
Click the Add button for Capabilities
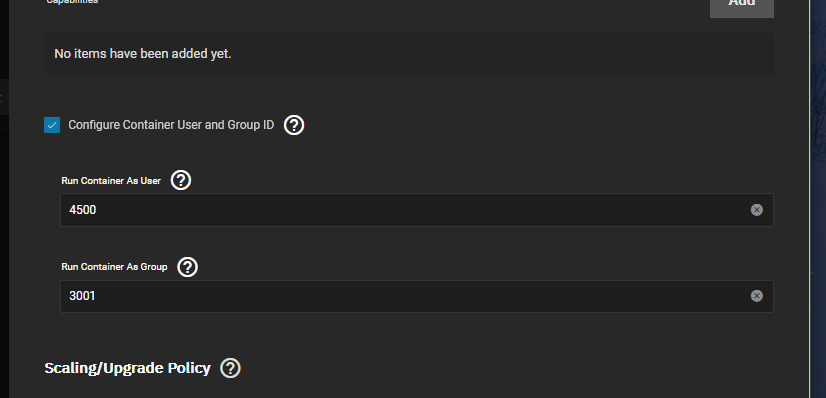pos(742,4)
